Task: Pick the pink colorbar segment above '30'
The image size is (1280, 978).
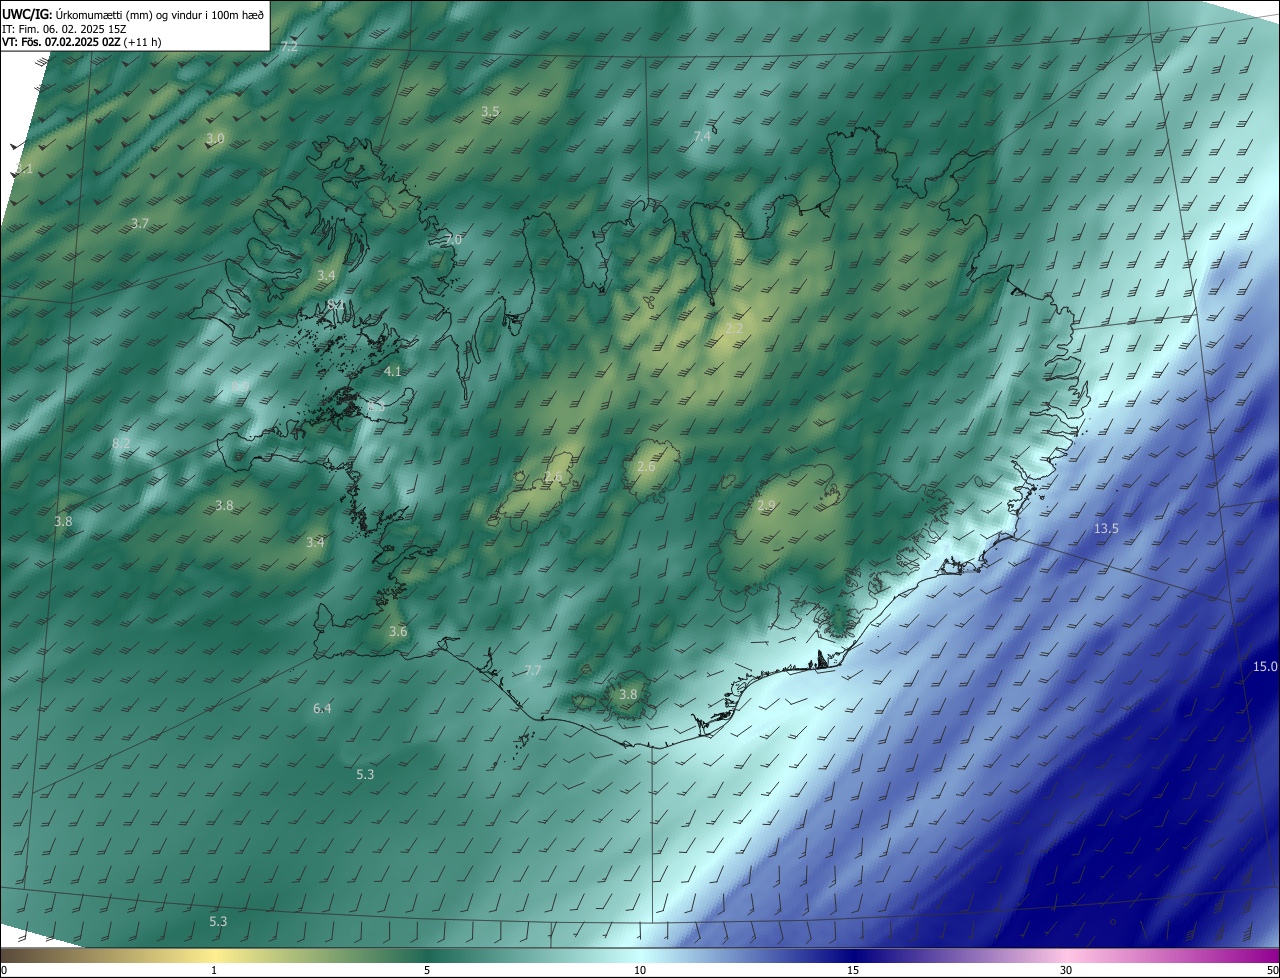Action: (x=1066, y=956)
